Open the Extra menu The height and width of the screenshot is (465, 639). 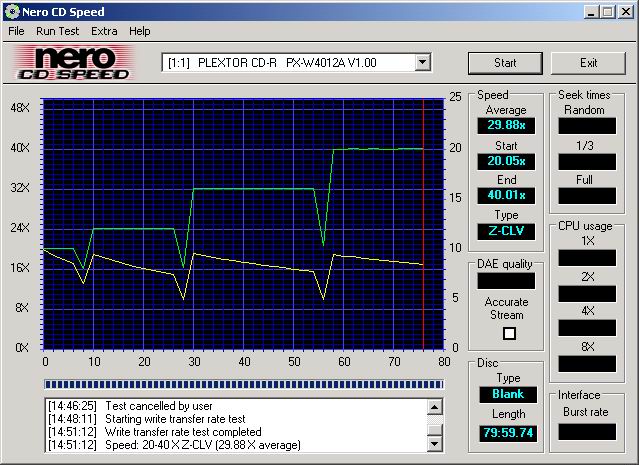coord(104,31)
